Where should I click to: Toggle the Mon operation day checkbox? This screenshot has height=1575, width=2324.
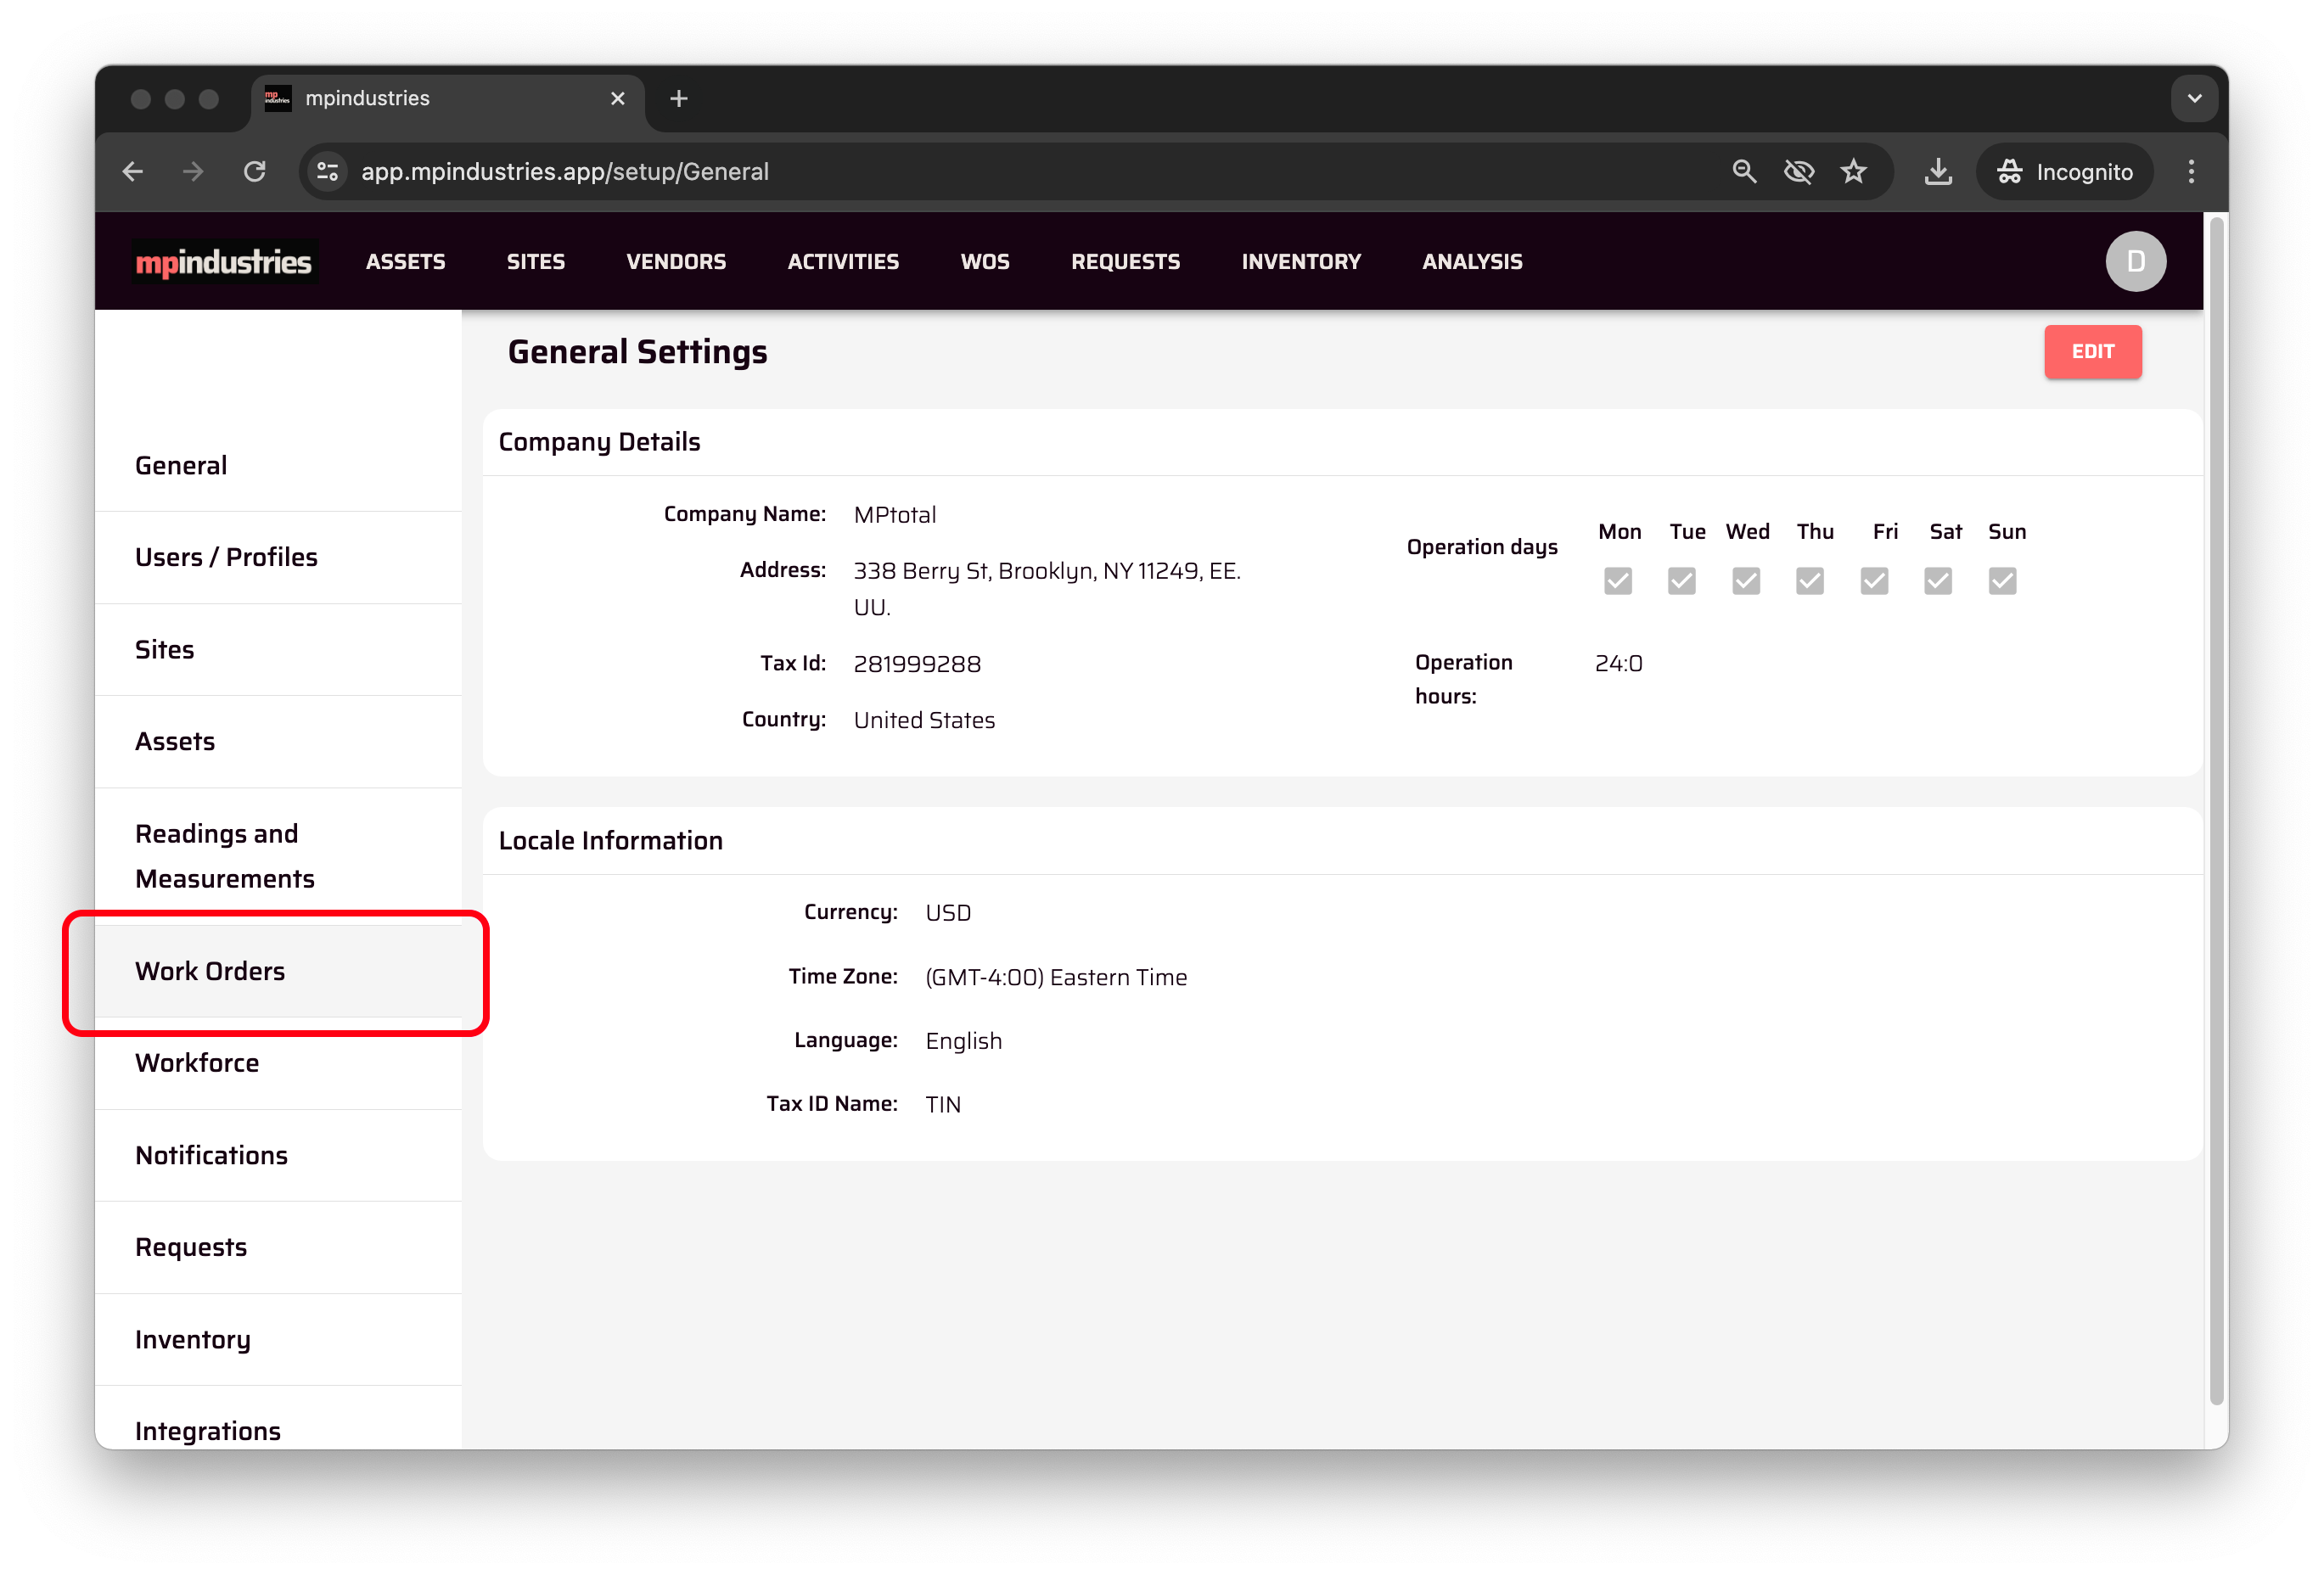coord(1617,581)
